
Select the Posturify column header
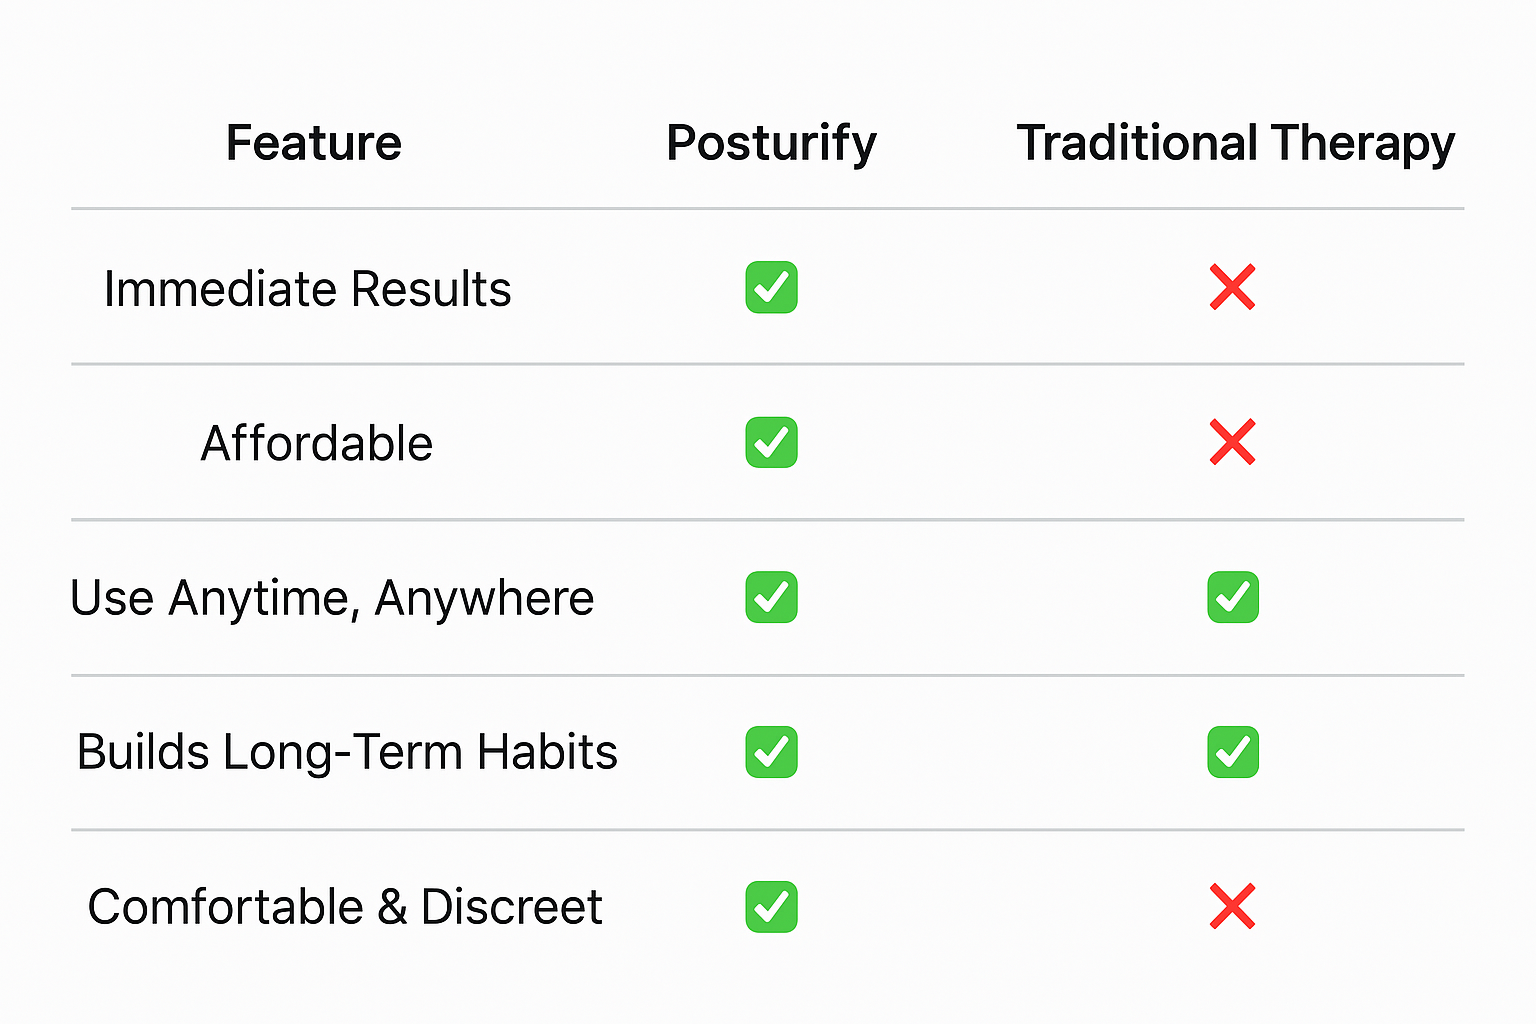[771, 143]
